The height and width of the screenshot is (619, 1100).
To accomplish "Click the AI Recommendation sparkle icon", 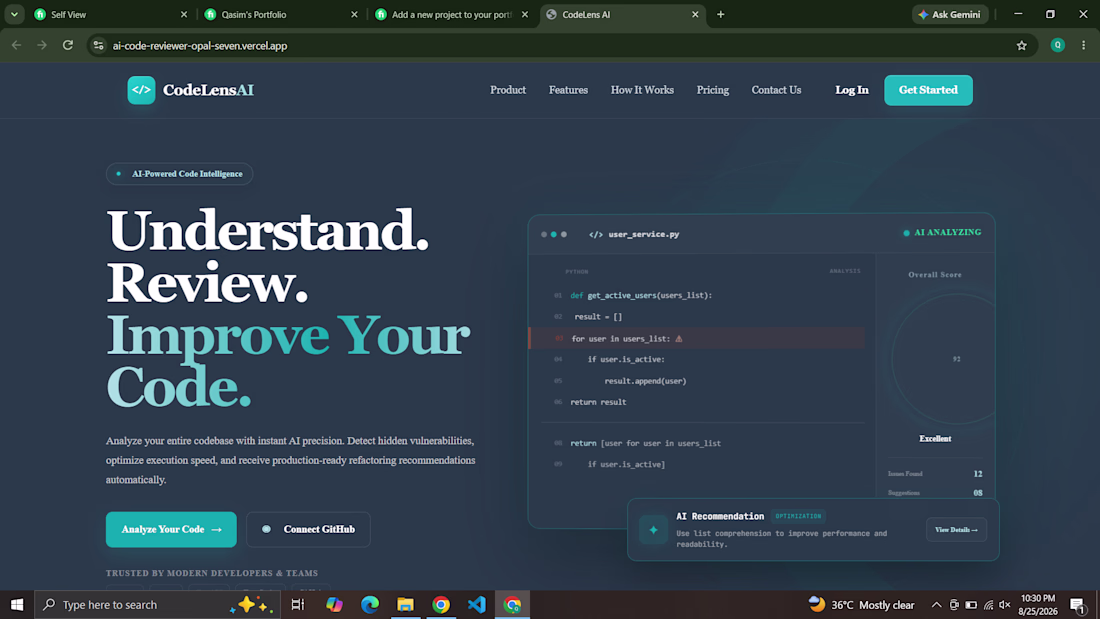I will (653, 530).
